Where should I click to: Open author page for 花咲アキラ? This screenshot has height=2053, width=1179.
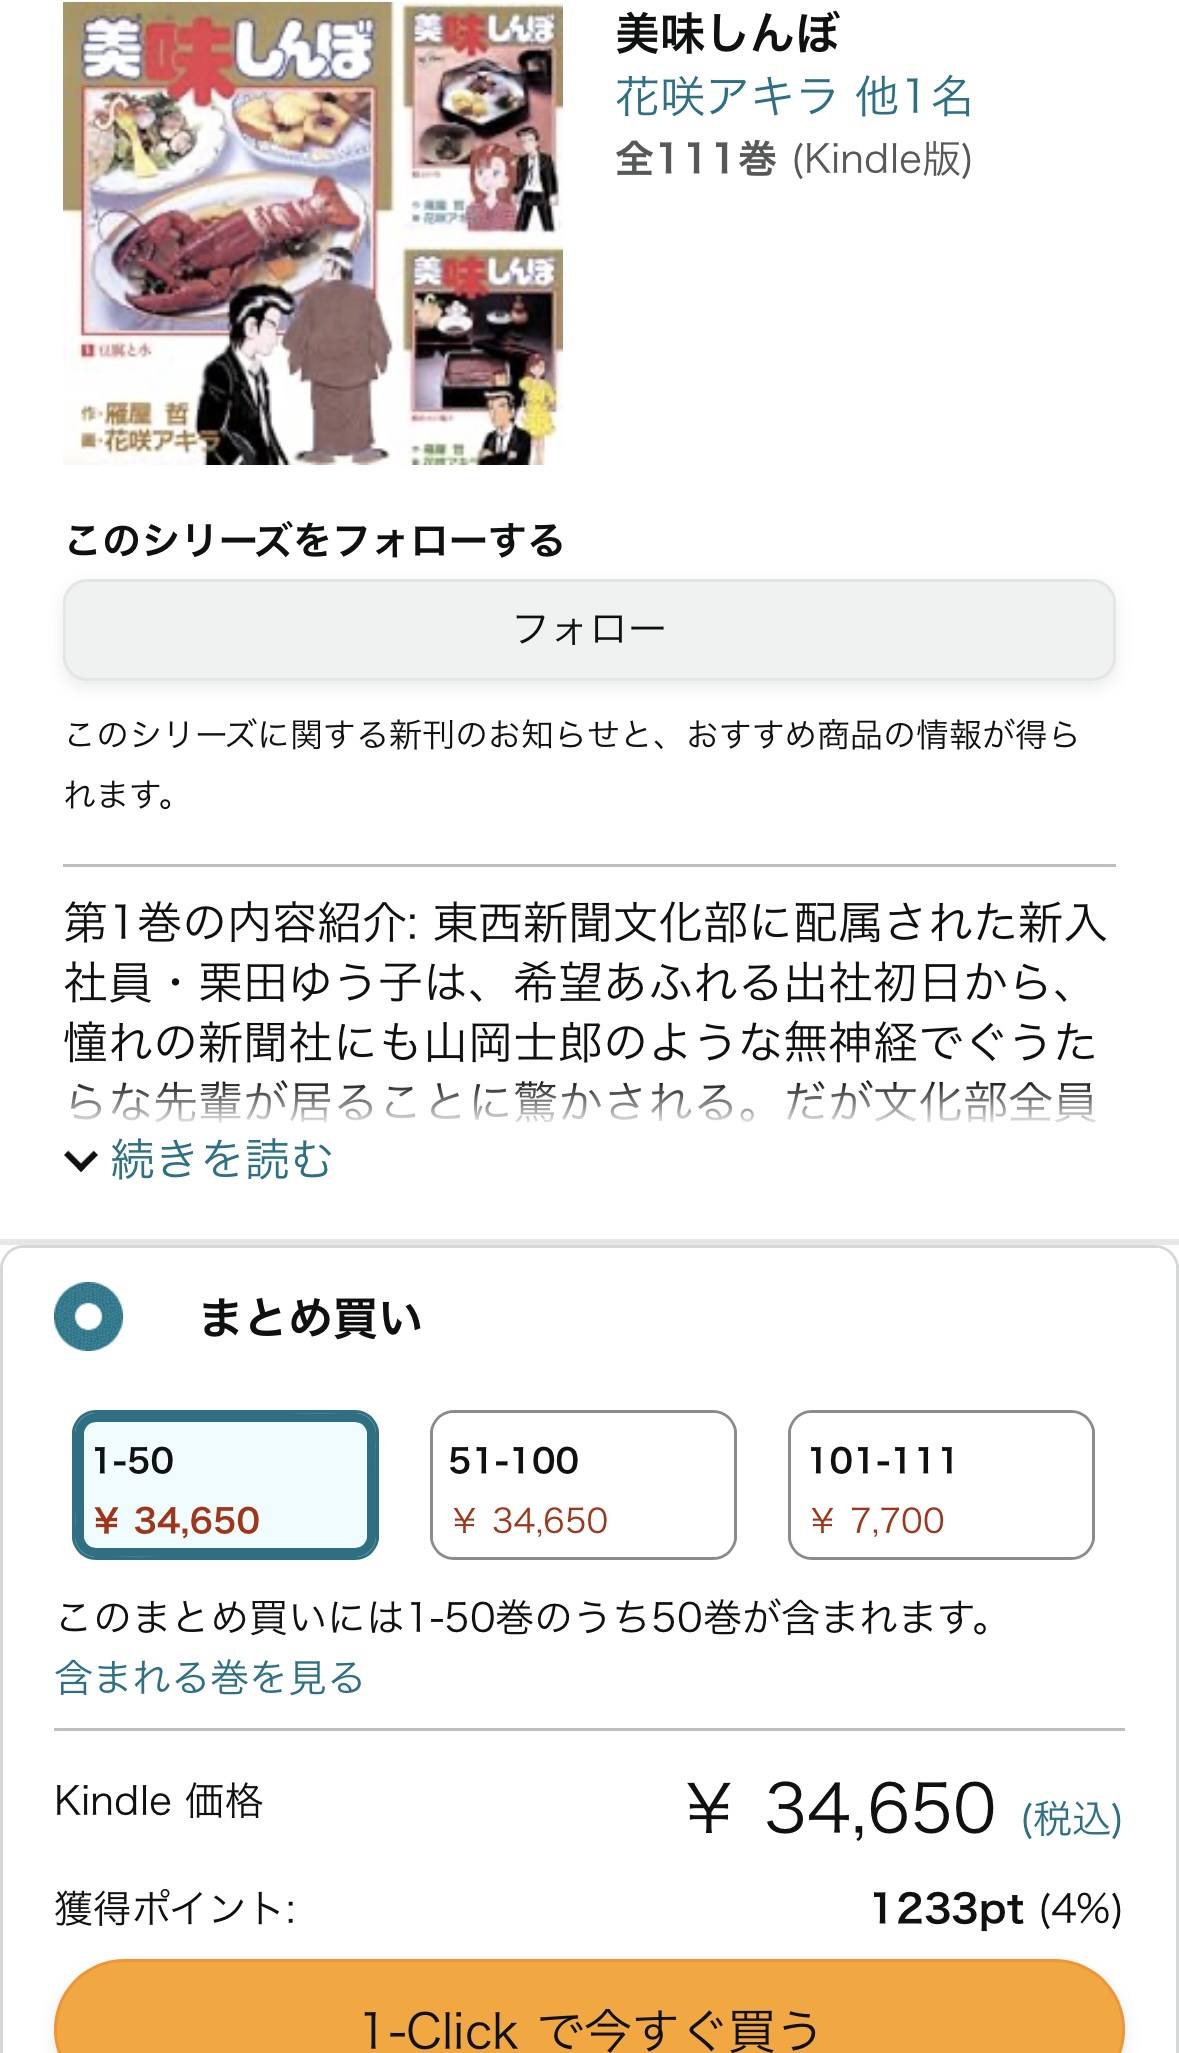(725, 97)
